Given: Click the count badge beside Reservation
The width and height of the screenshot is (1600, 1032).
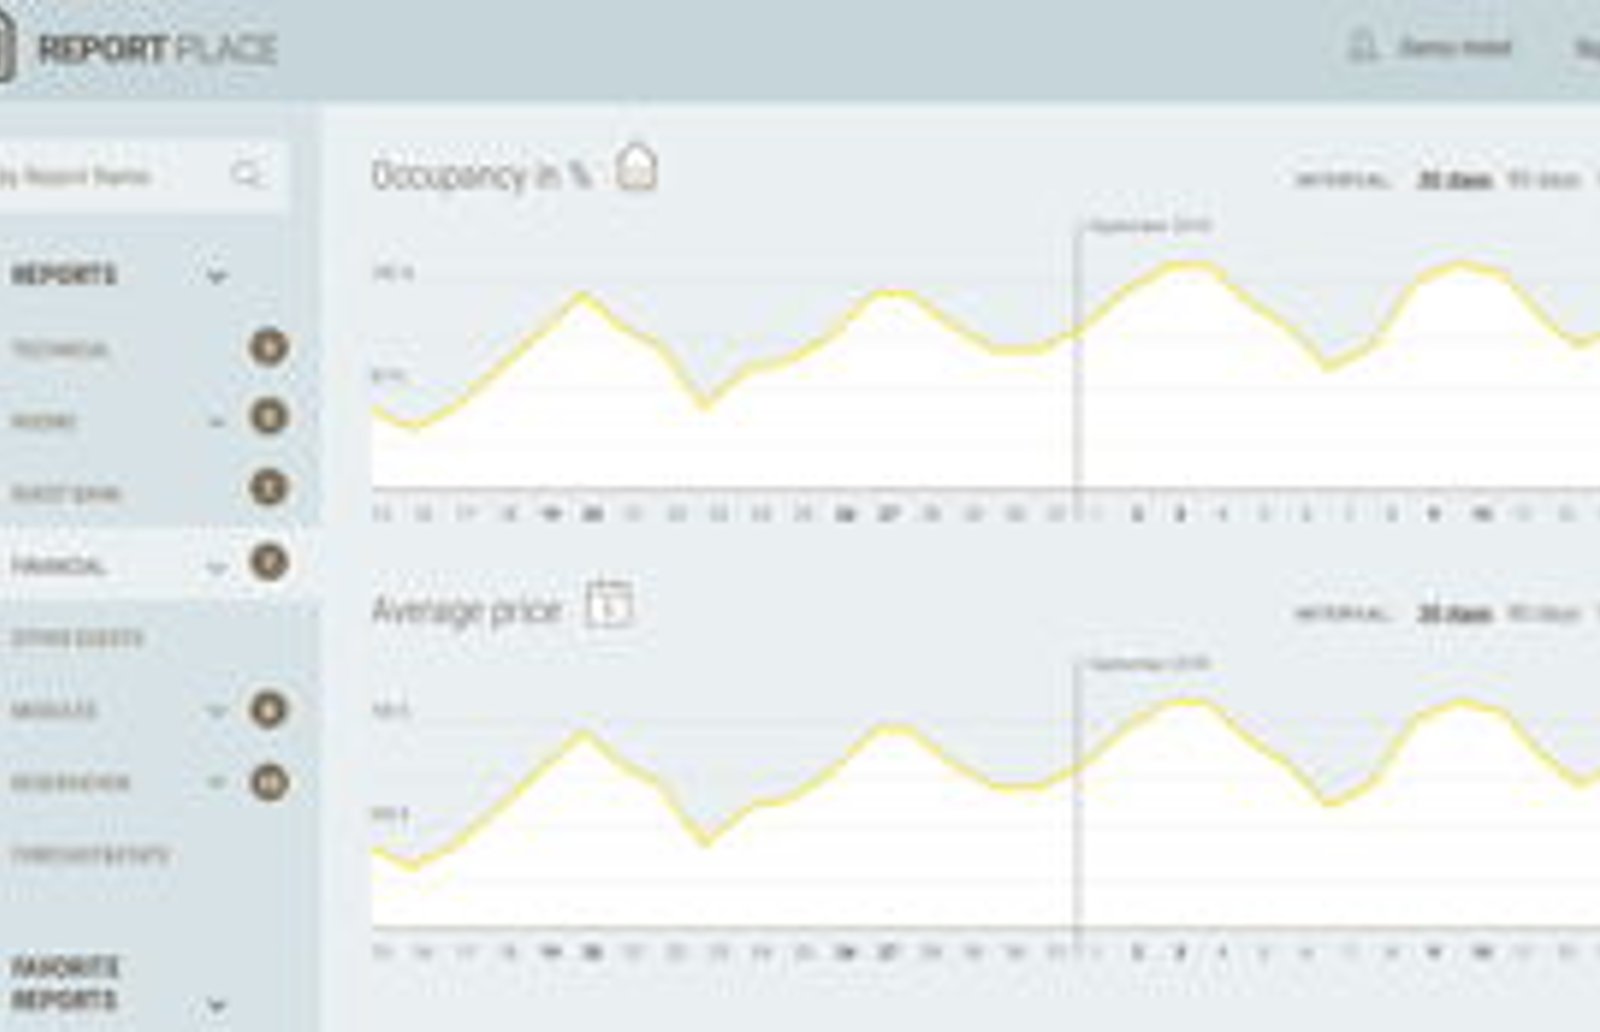Looking at the screenshot, I should 268,782.
